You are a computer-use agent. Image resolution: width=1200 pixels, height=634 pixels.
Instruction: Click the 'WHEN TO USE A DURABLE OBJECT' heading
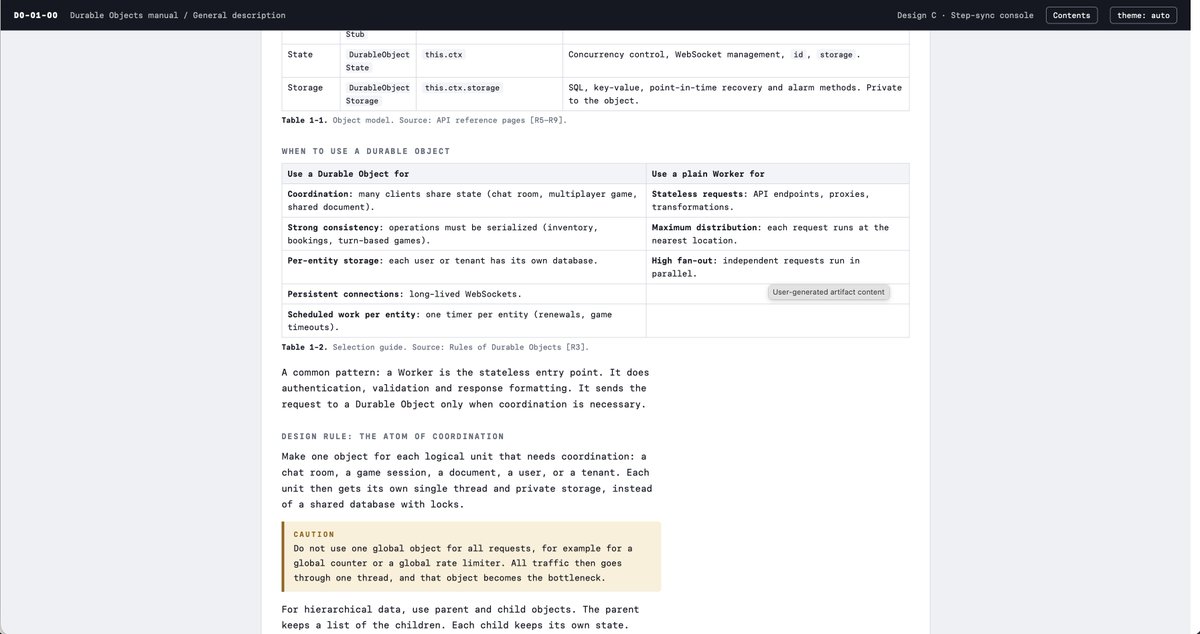(366, 151)
